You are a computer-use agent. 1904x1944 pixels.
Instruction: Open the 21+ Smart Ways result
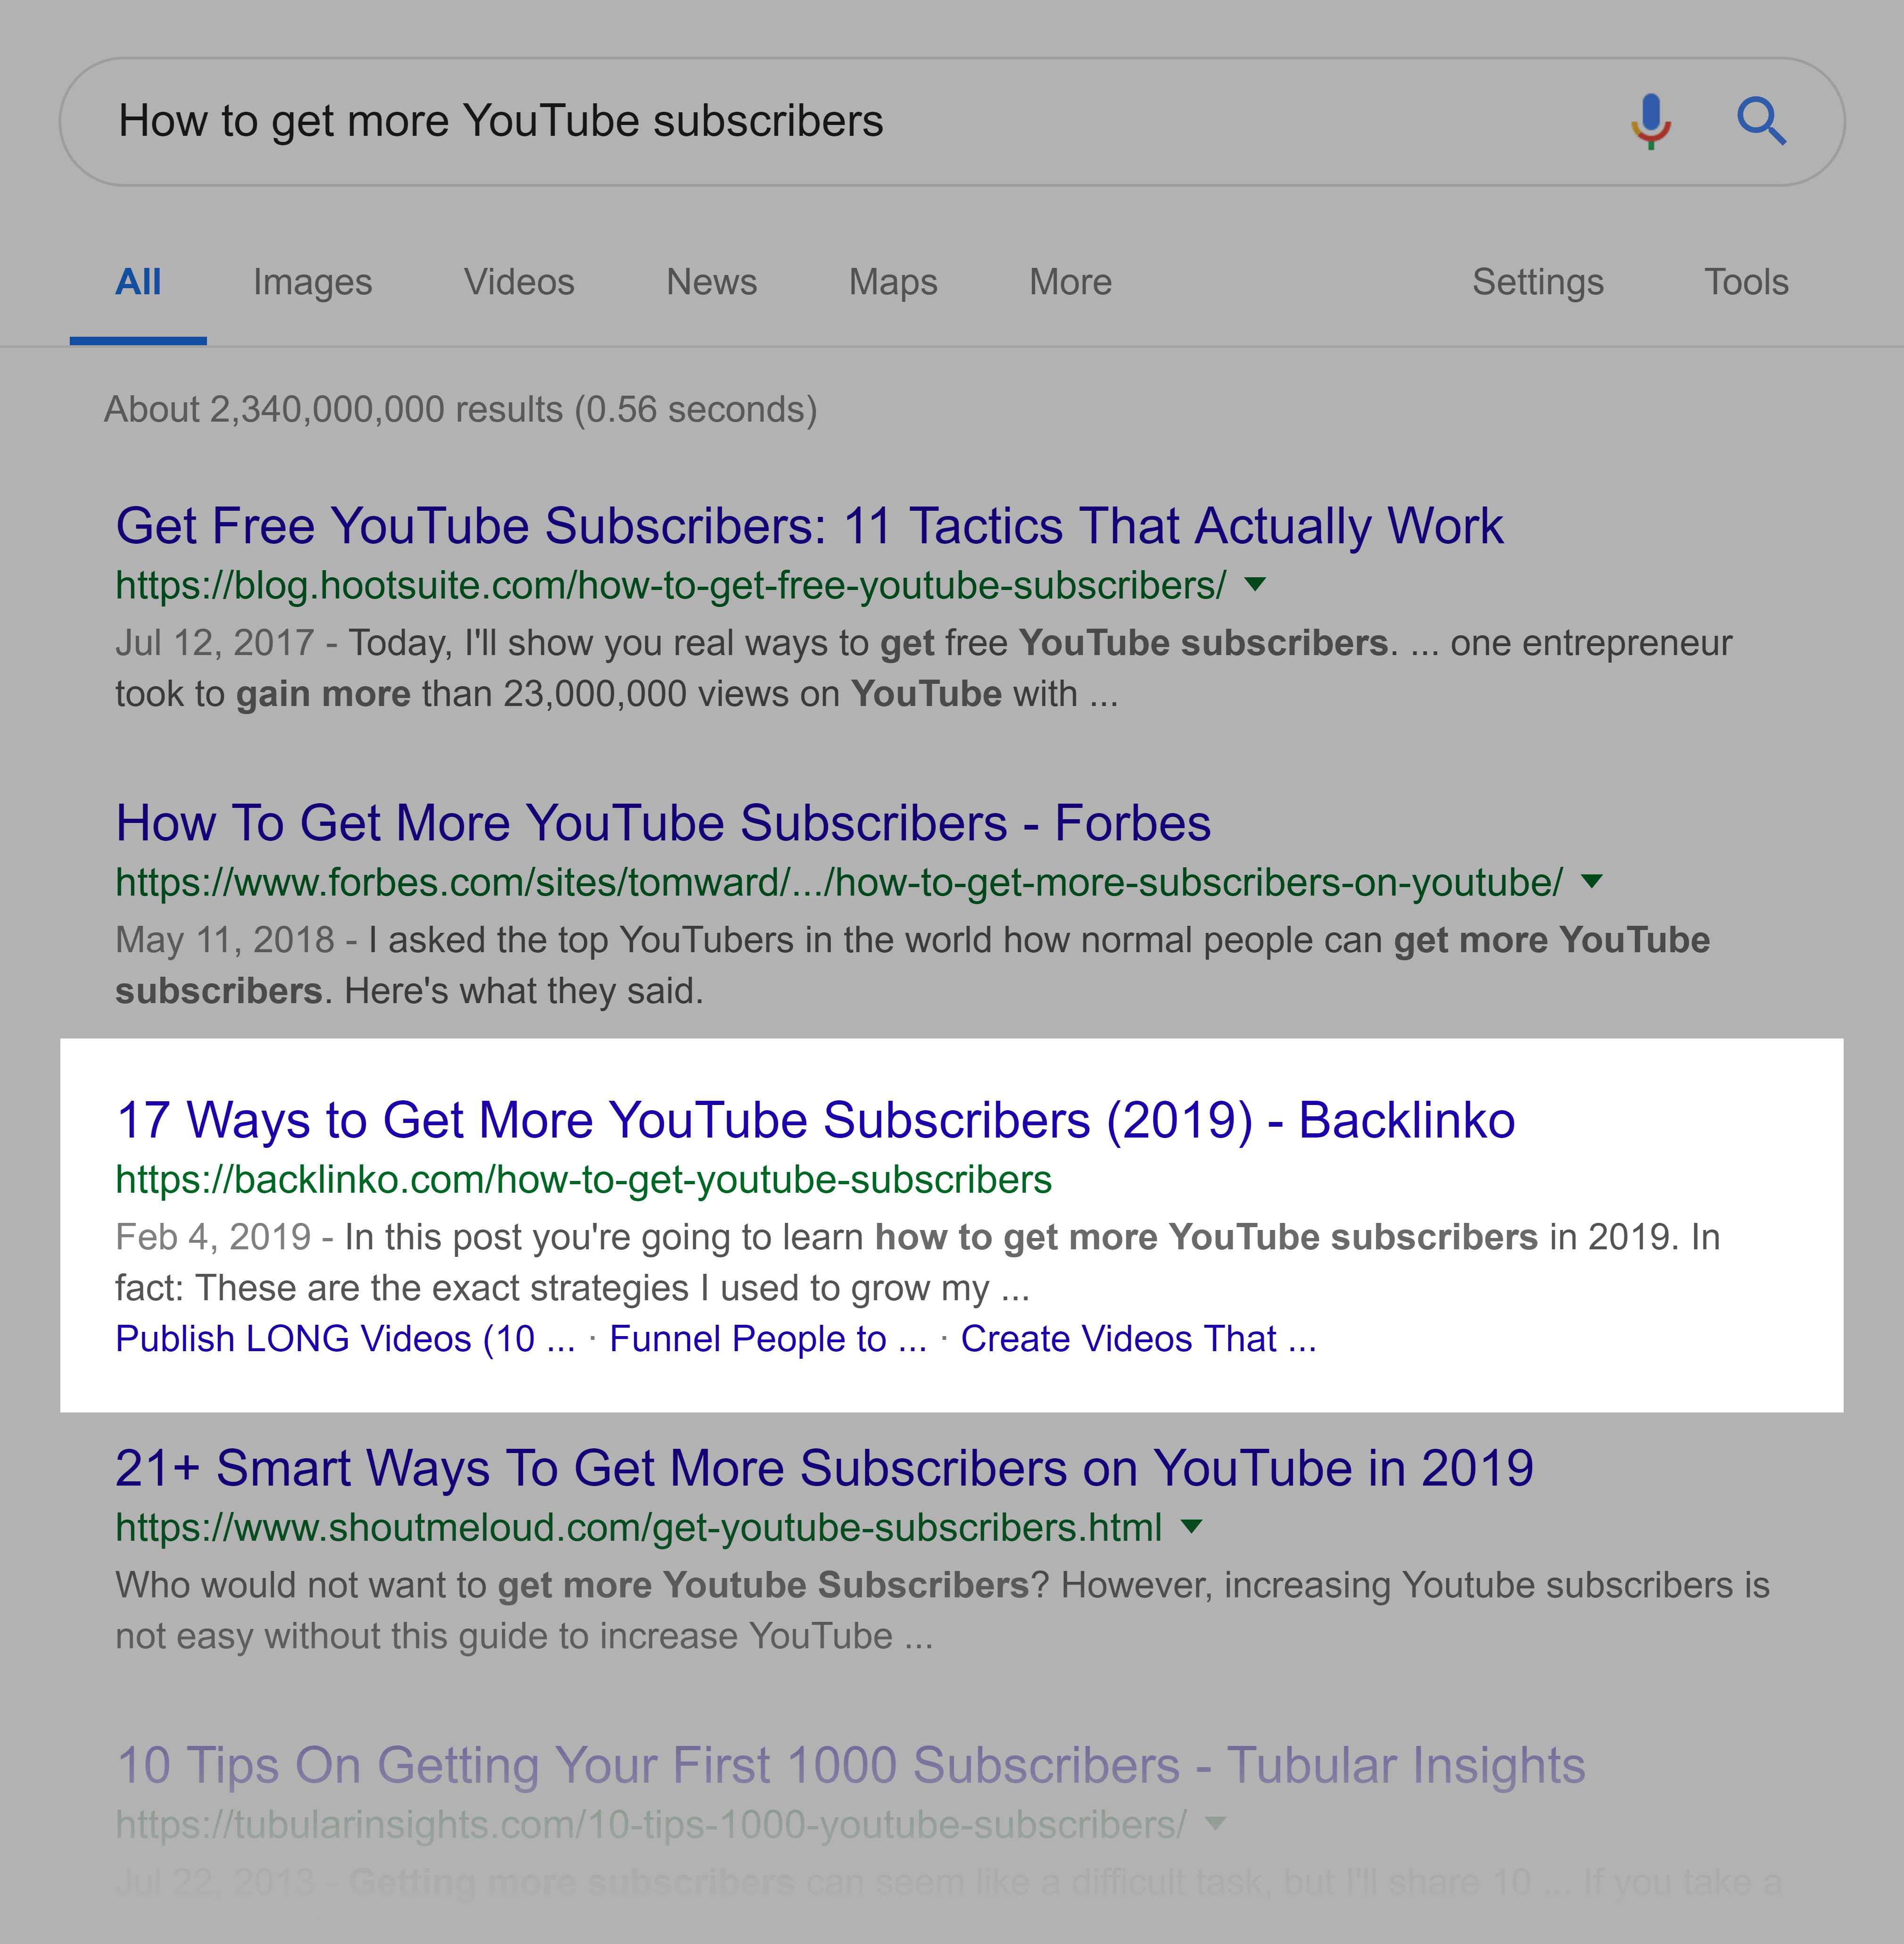(824, 1468)
